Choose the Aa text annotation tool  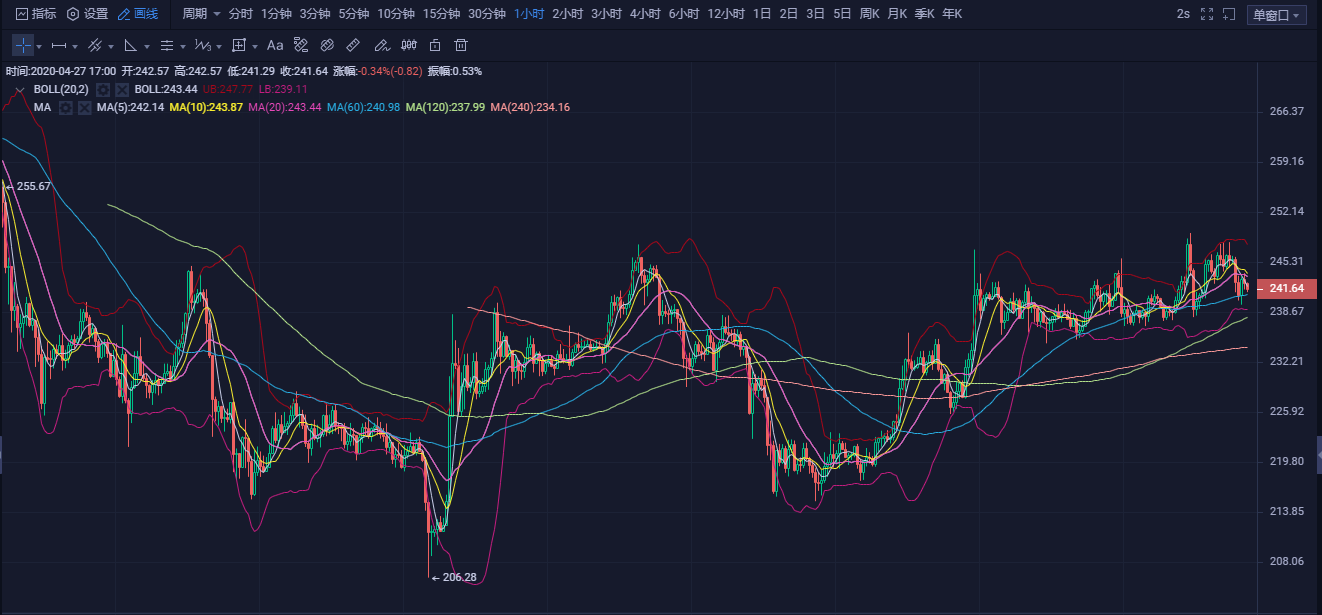[x=275, y=45]
